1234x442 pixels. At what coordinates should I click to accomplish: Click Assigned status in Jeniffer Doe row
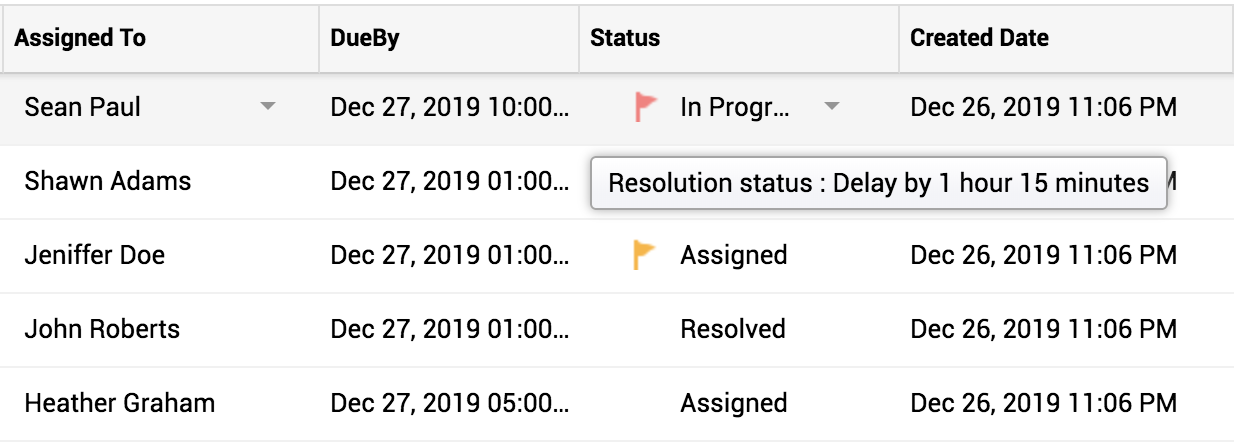tap(733, 255)
